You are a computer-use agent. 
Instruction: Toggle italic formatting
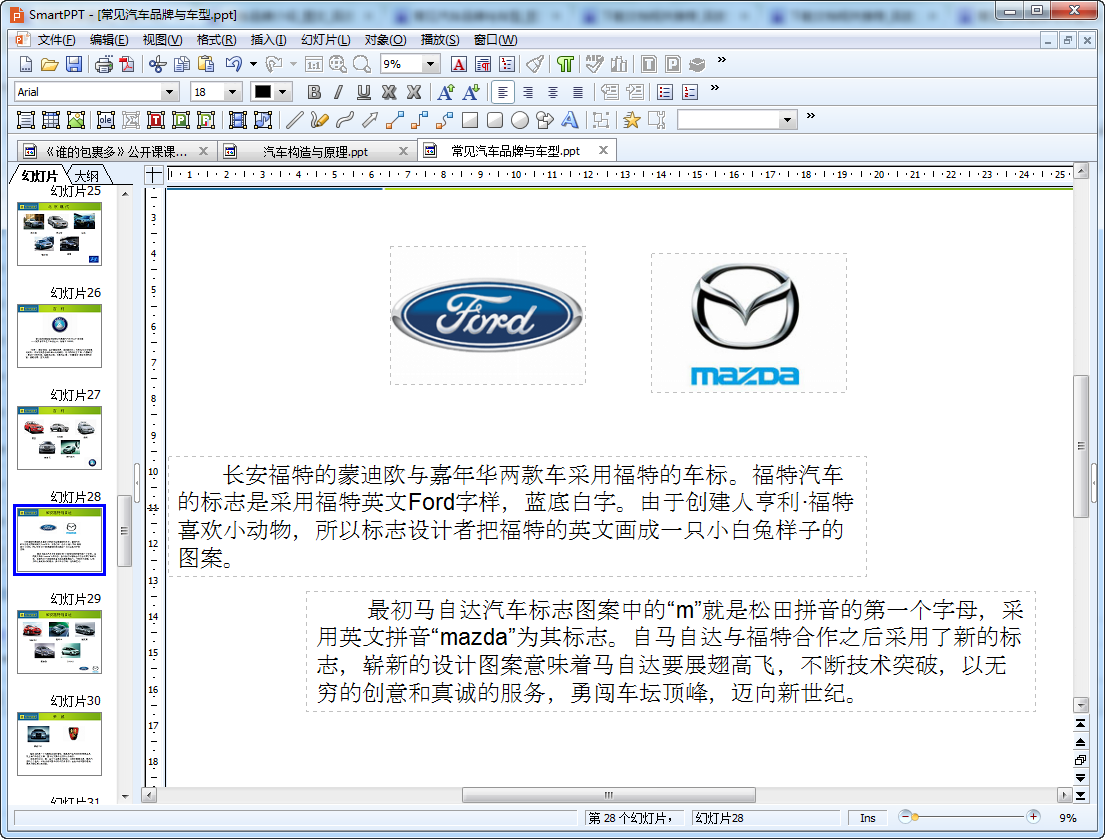point(338,92)
